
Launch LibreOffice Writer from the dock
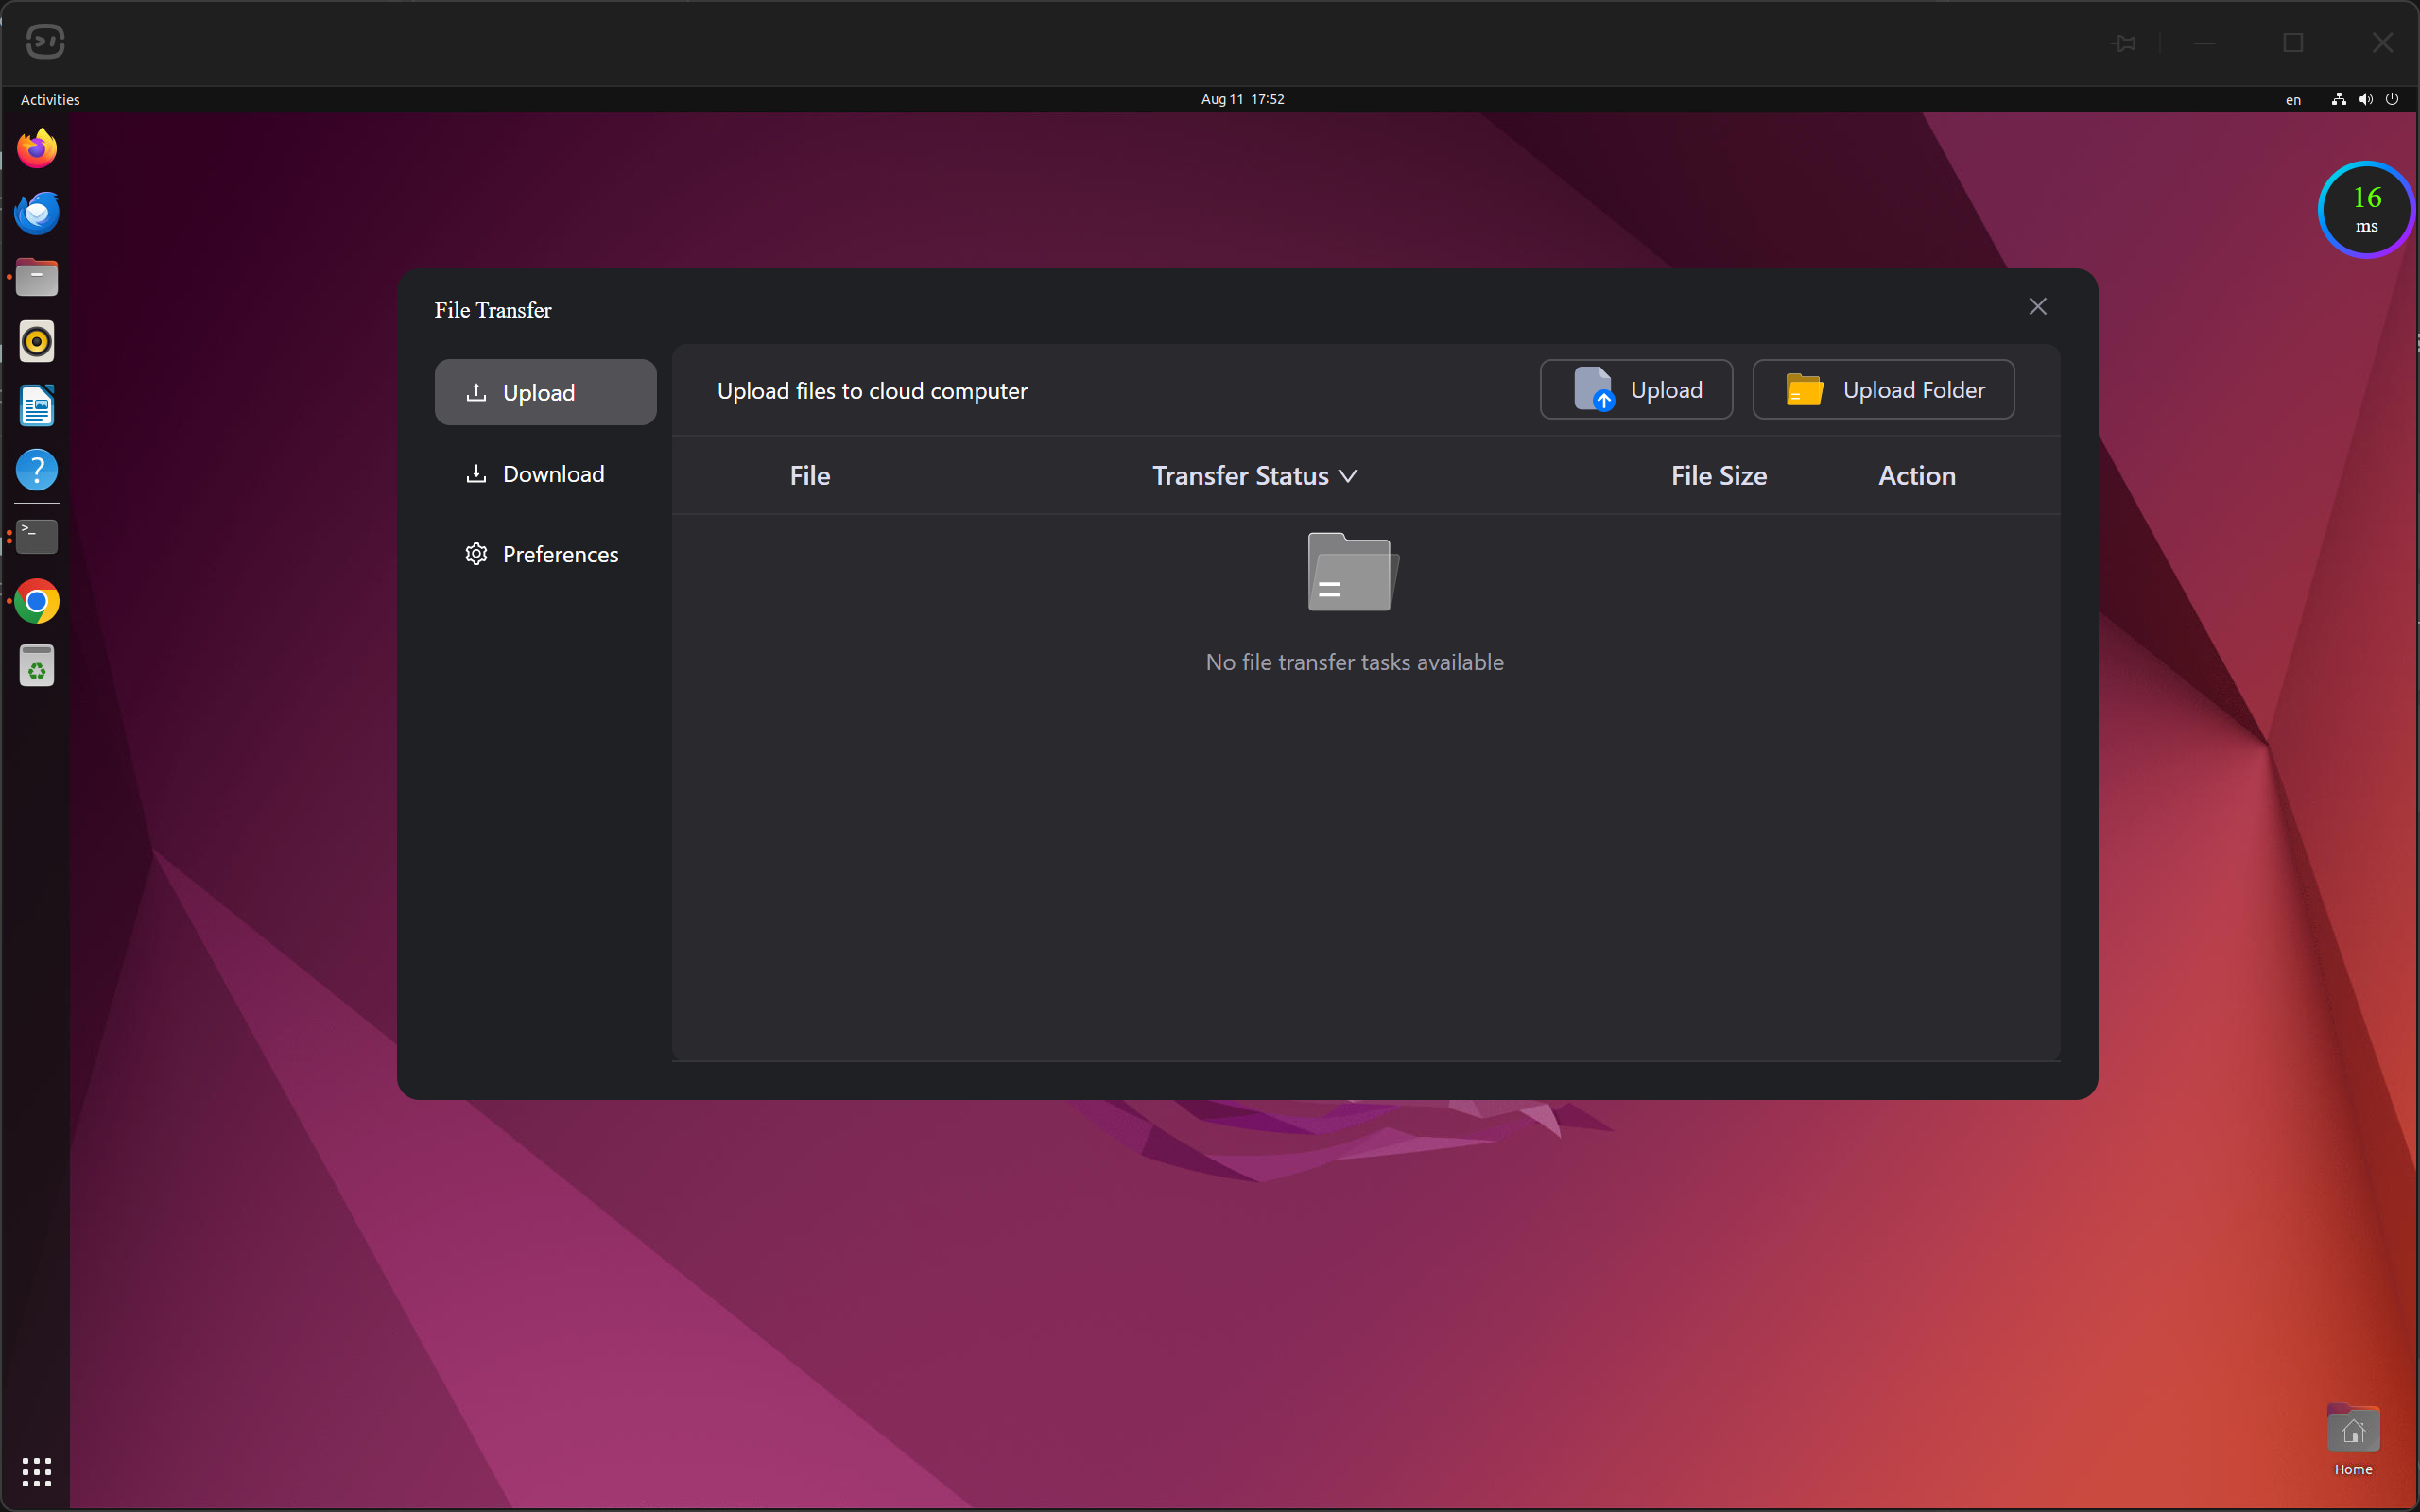(37, 406)
